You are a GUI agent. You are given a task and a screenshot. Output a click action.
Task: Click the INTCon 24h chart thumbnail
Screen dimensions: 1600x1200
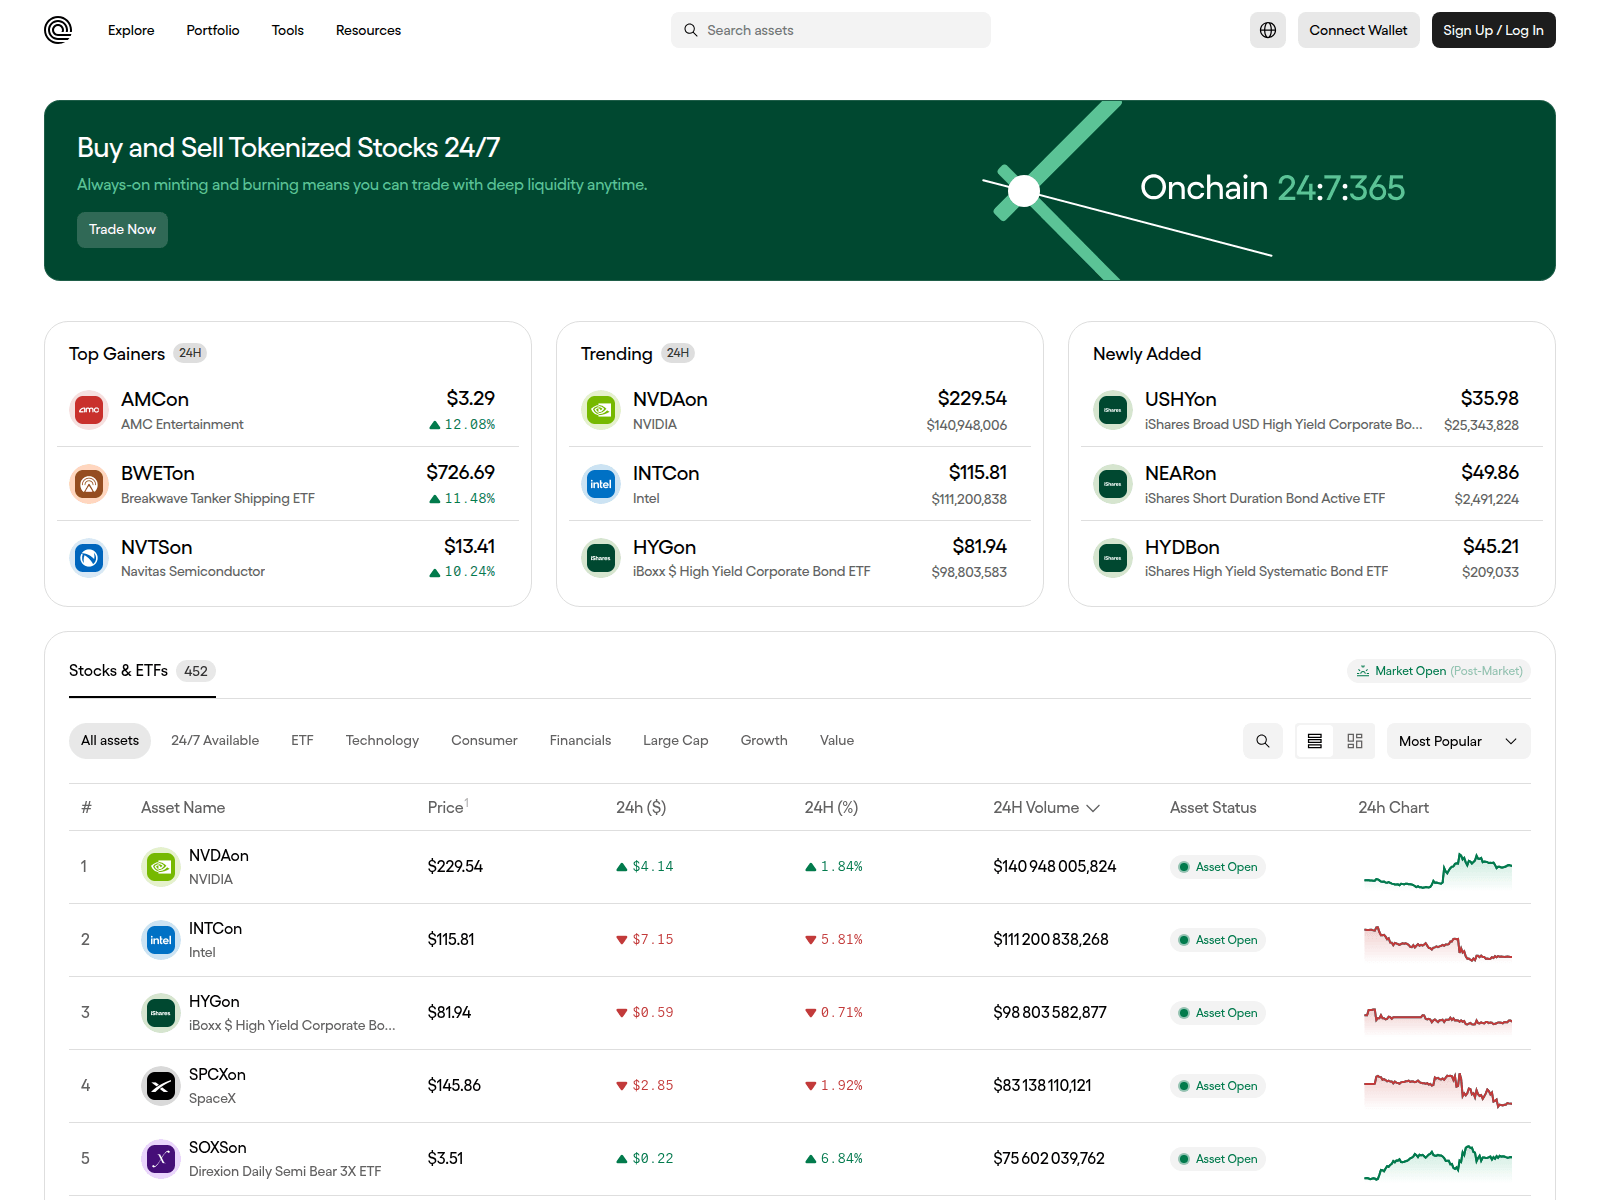tap(1438, 942)
